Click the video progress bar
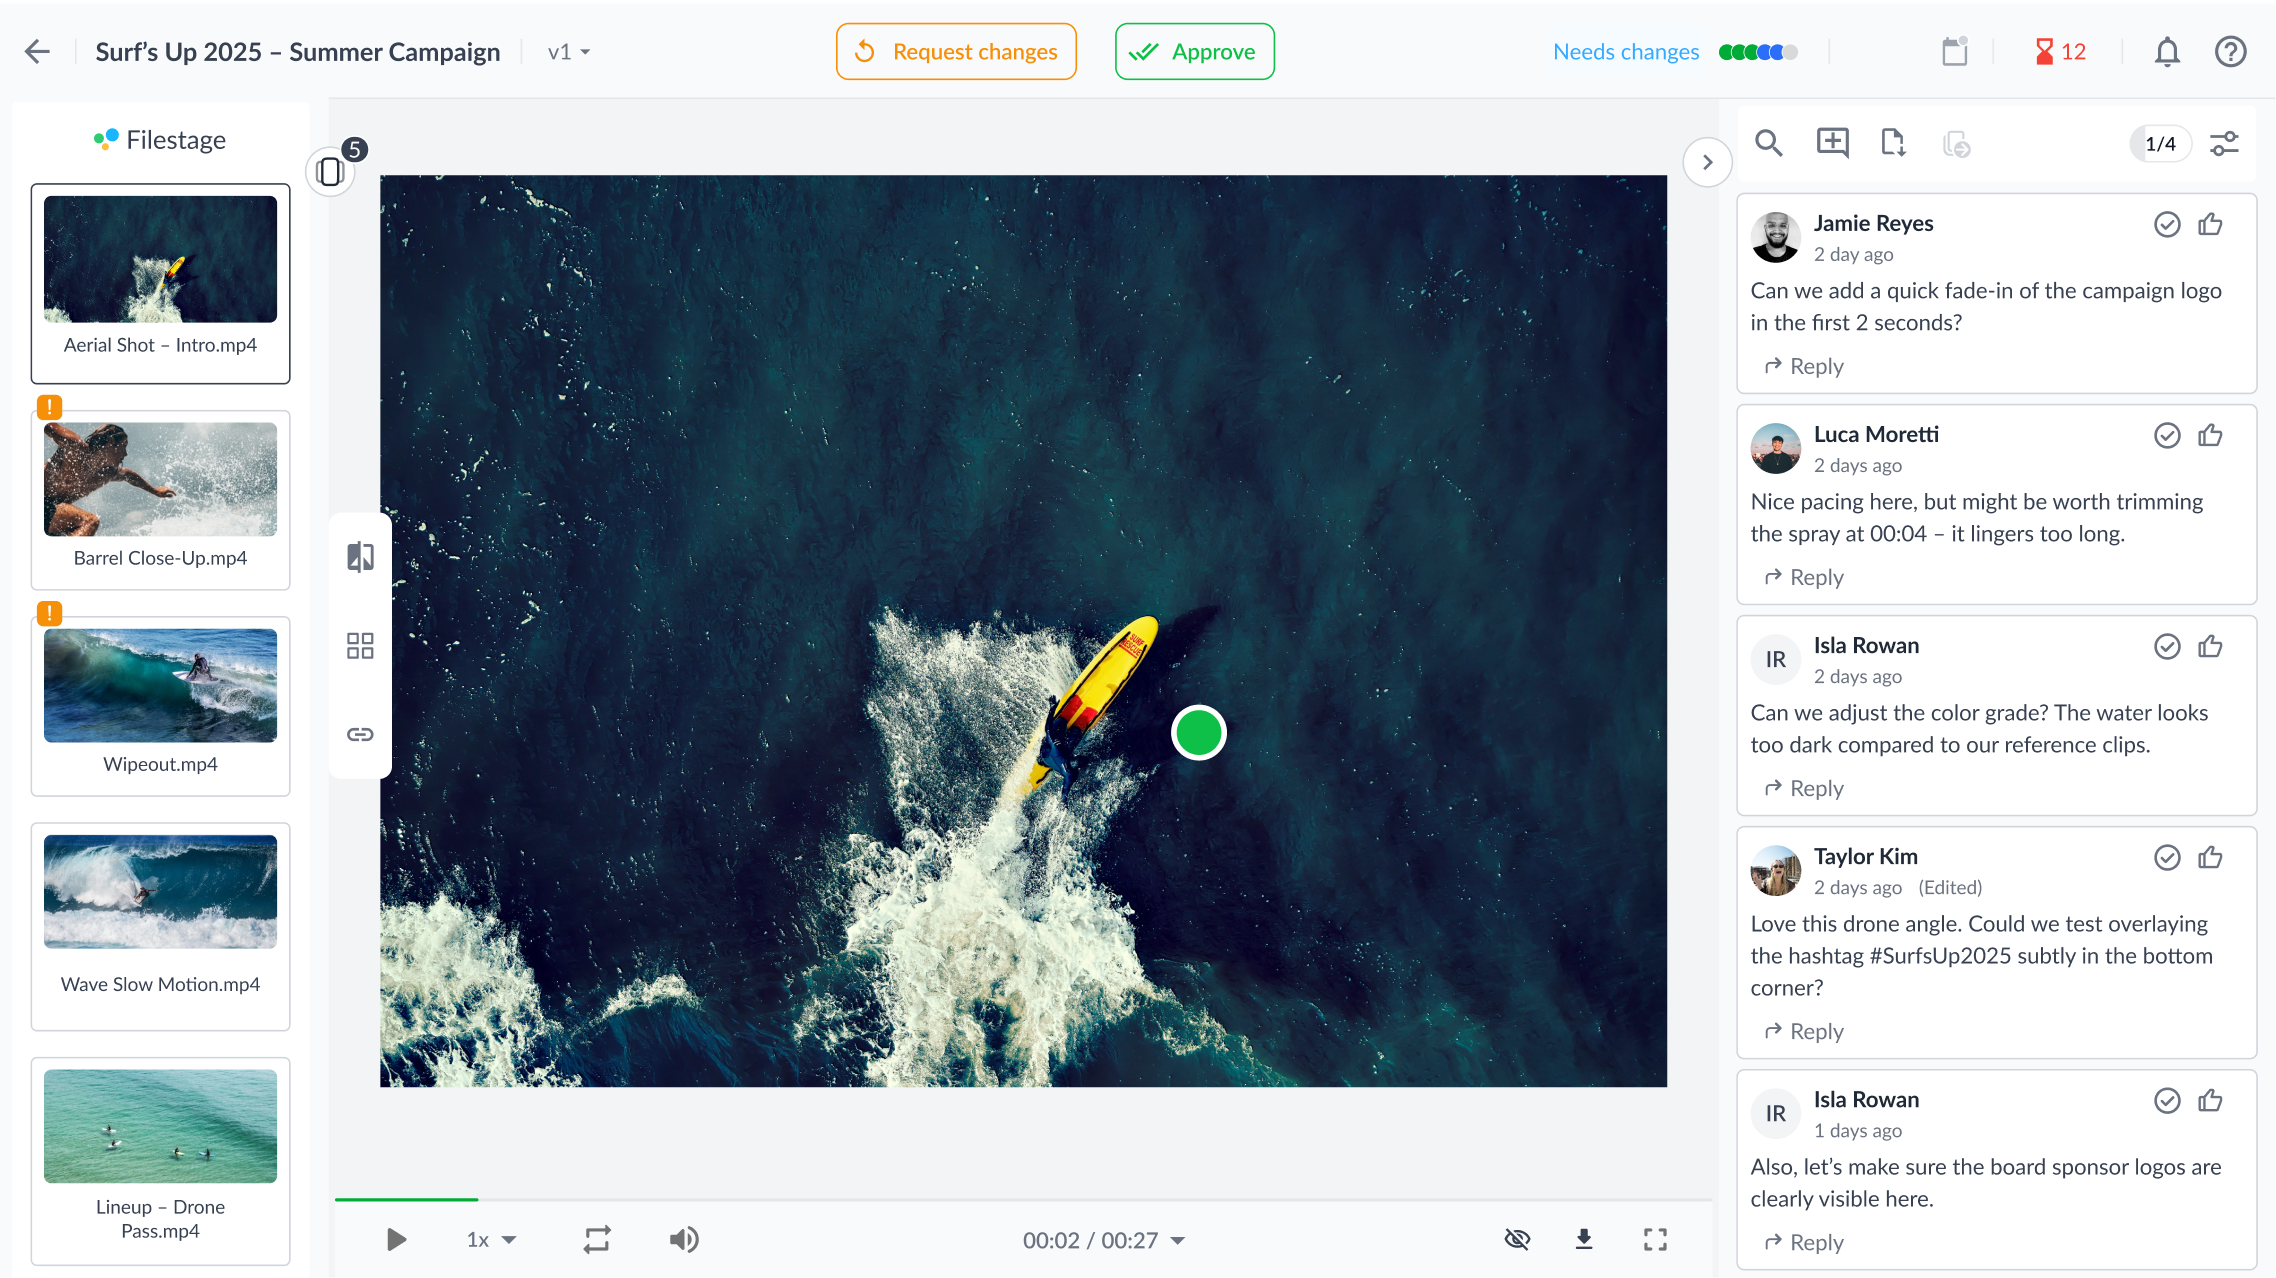The height and width of the screenshot is (1278, 2276). tap(1020, 1199)
